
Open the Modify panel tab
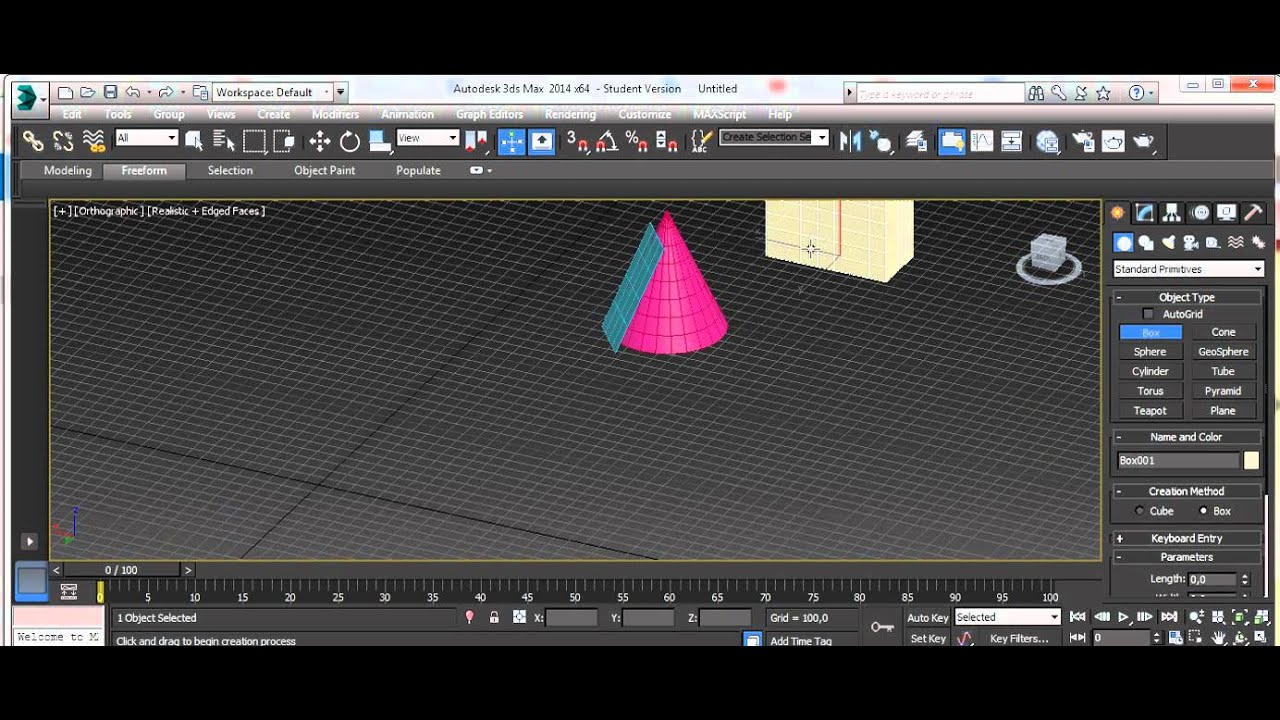[1145, 213]
